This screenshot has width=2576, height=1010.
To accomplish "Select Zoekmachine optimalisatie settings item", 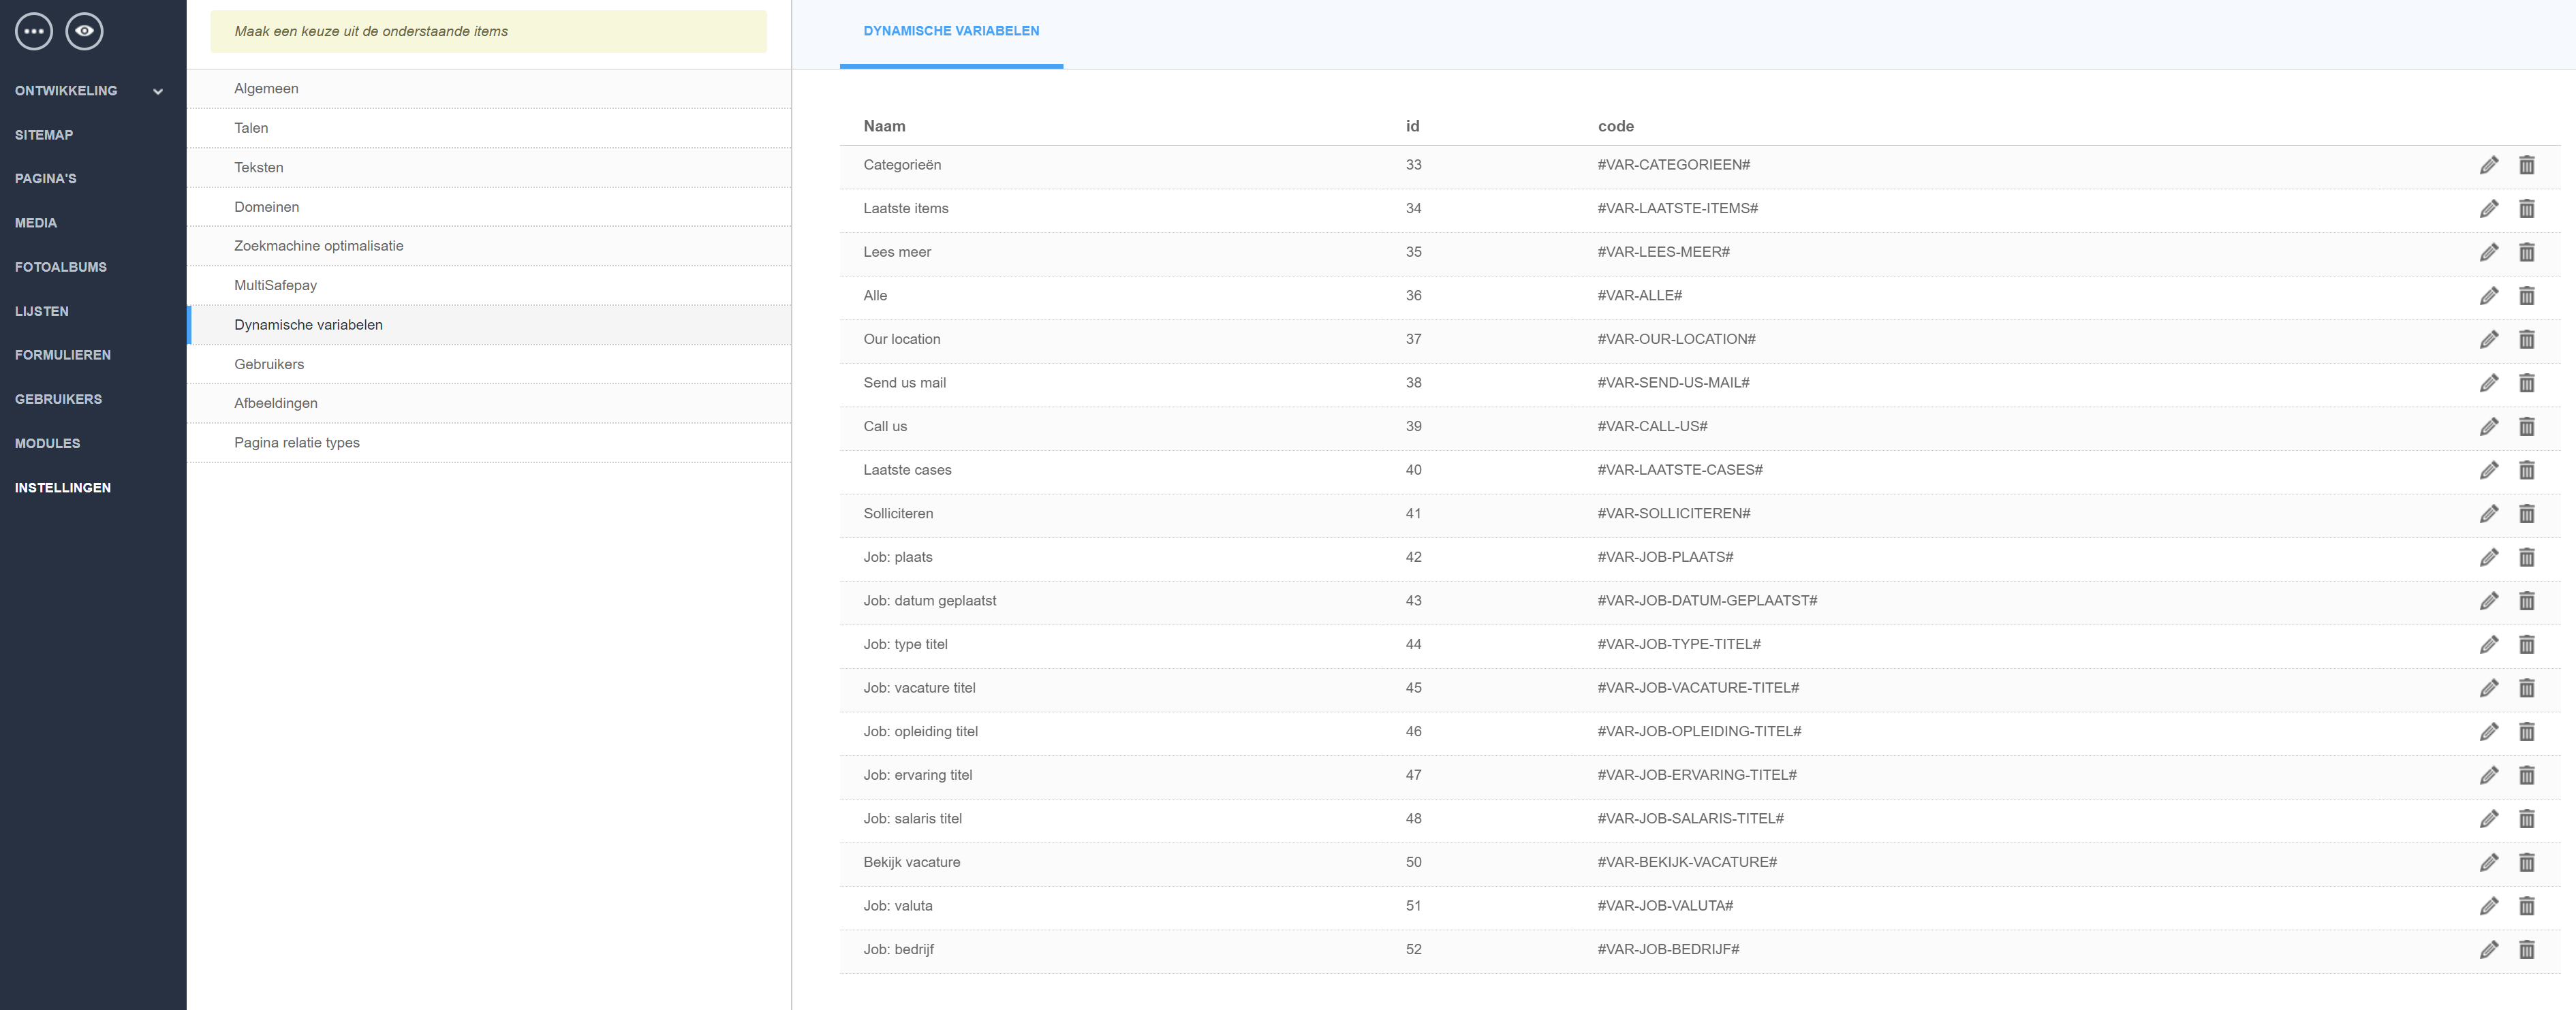I will click(x=319, y=246).
